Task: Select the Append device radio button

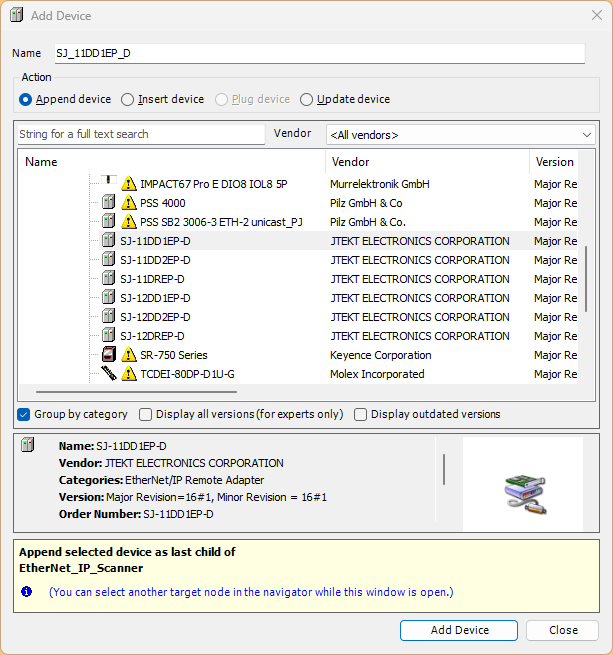Action: [25, 99]
